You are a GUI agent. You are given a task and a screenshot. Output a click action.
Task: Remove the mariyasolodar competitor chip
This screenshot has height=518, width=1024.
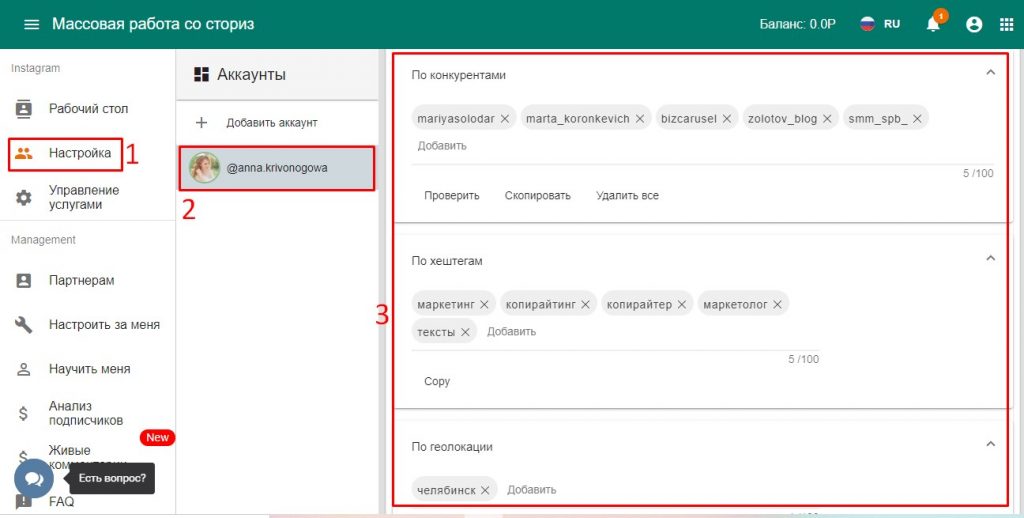(505, 118)
